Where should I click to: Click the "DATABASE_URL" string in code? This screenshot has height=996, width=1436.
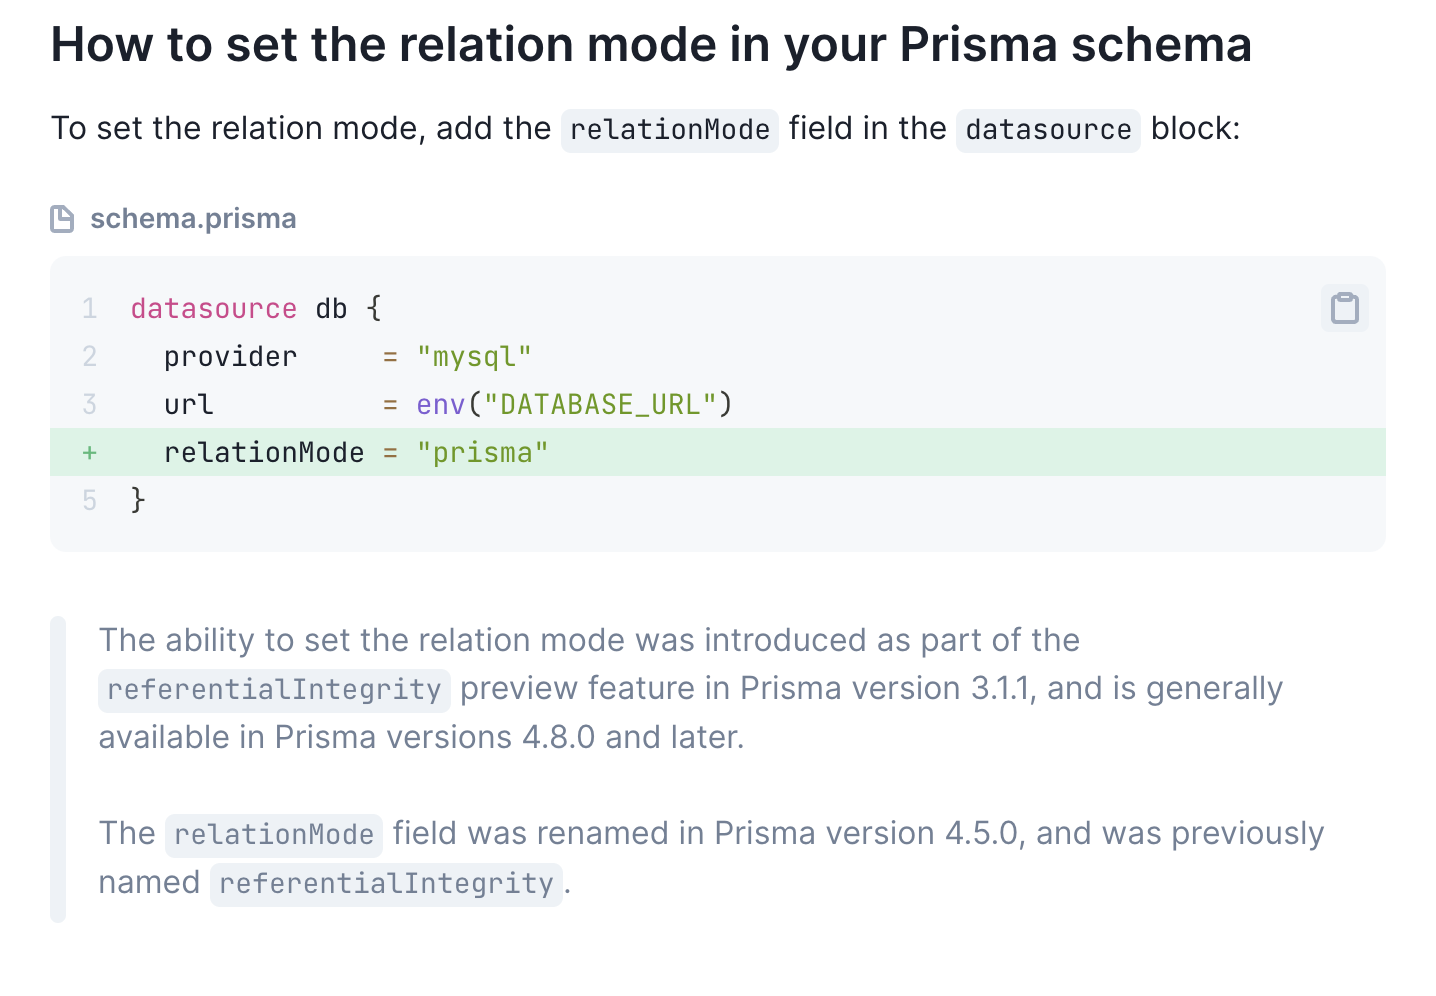[600, 404]
